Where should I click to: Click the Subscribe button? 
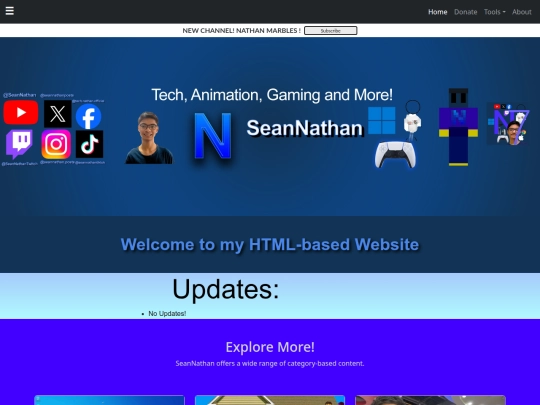coord(331,31)
